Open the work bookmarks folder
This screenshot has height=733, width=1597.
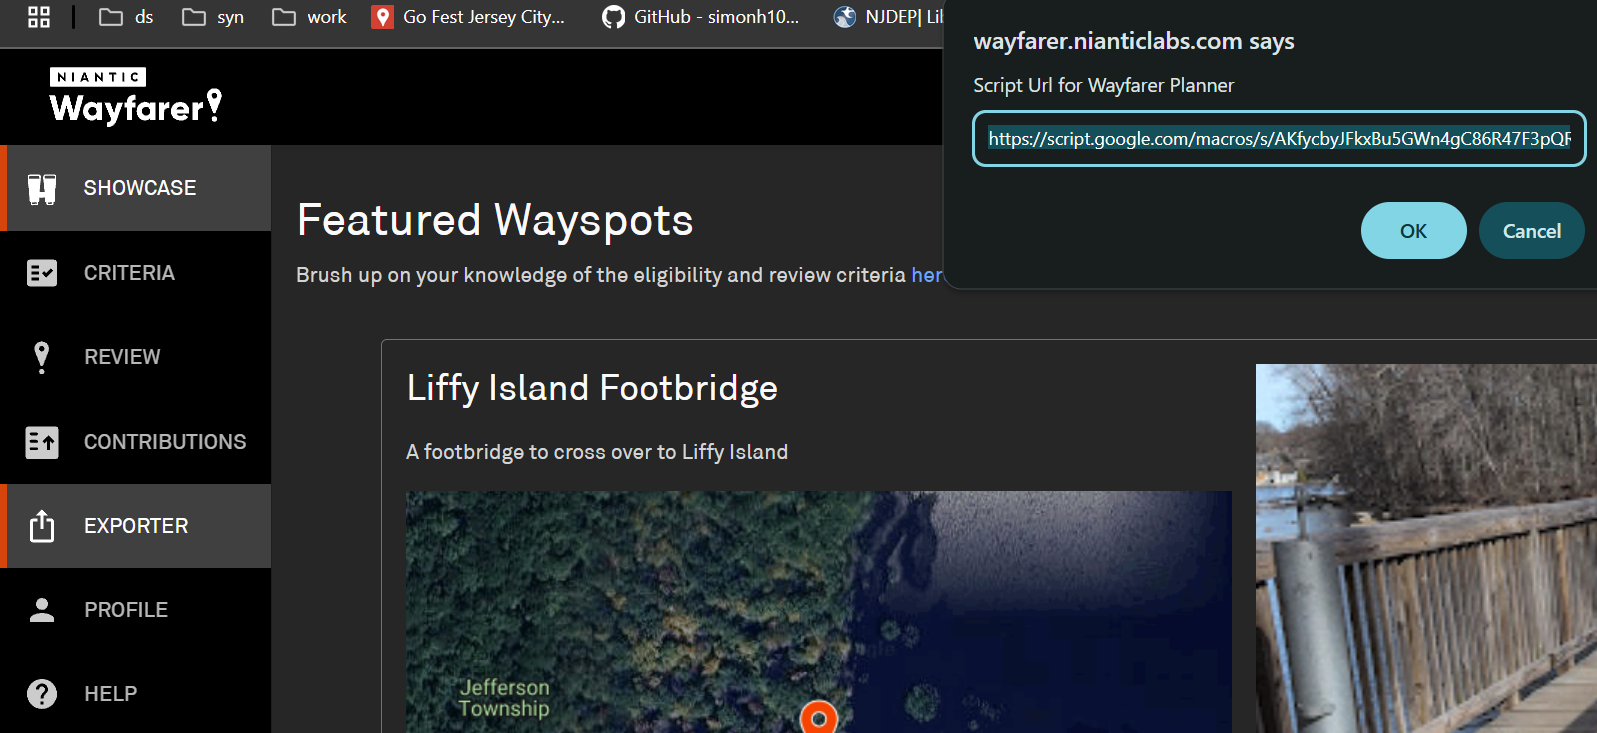(x=310, y=17)
